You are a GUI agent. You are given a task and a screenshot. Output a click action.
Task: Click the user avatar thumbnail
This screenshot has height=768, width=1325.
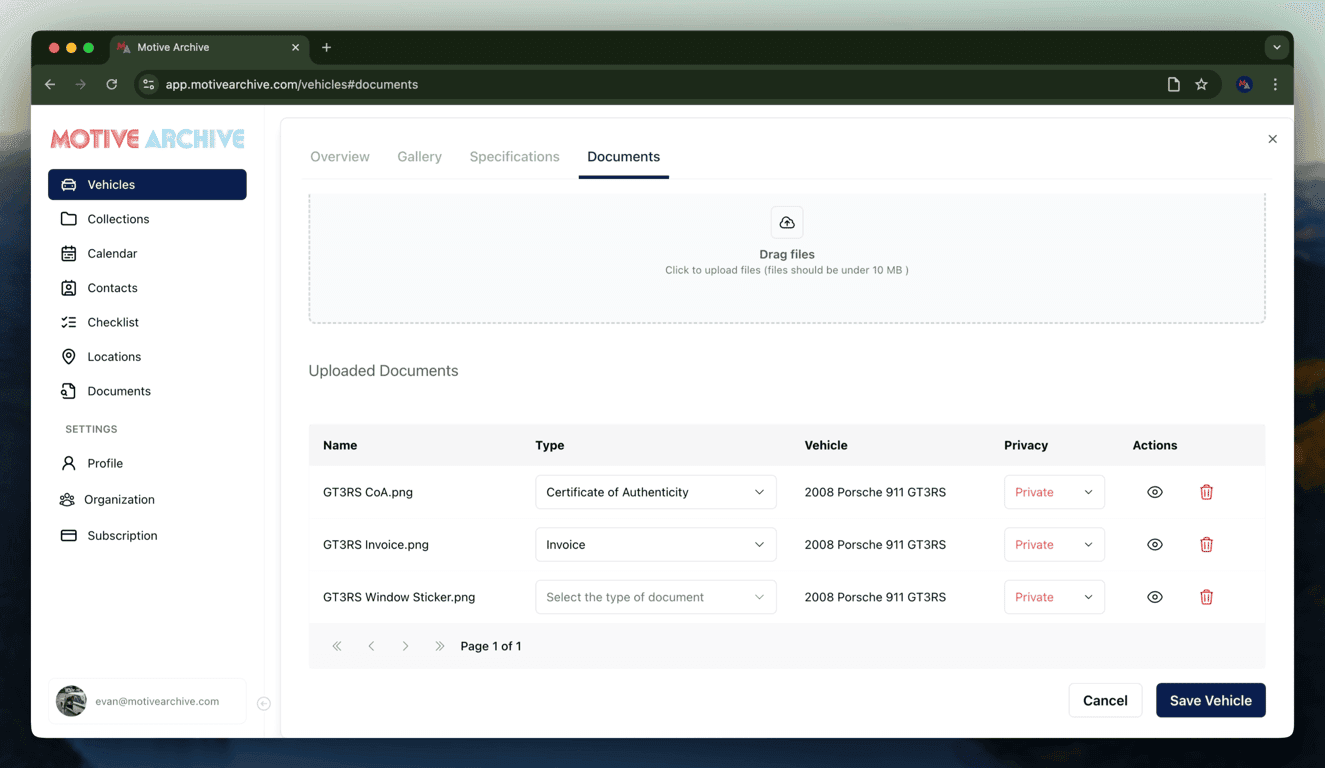point(71,702)
